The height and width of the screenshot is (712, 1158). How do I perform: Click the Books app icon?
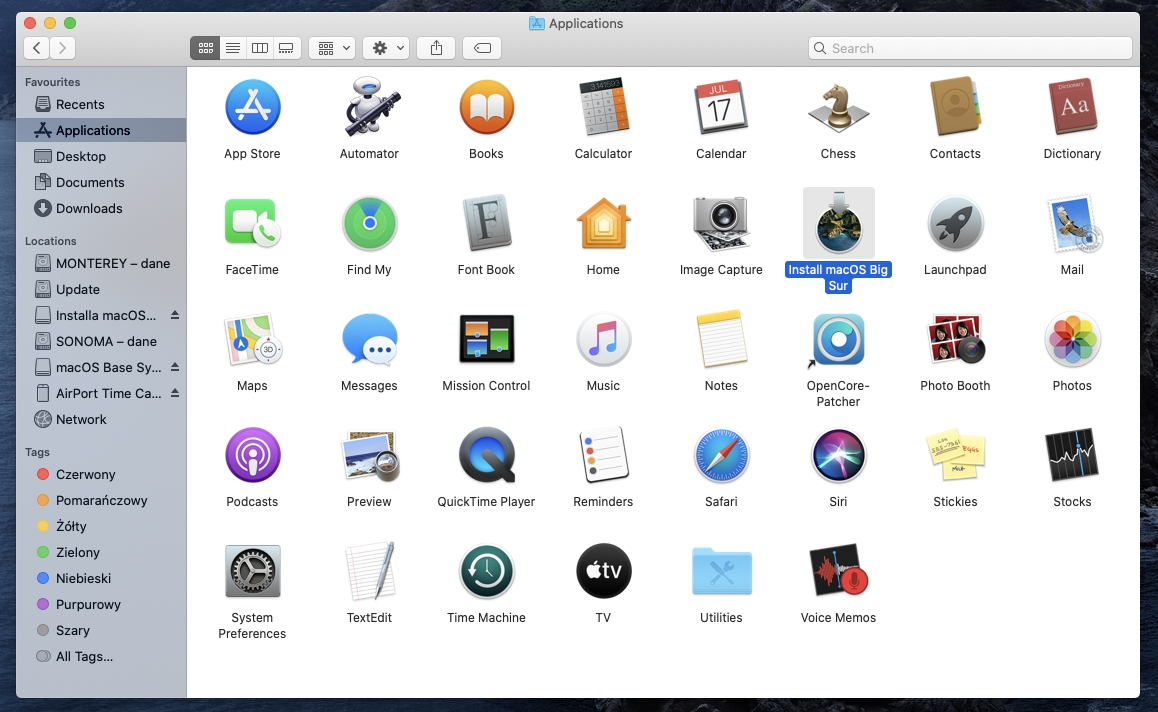coord(486,108)
